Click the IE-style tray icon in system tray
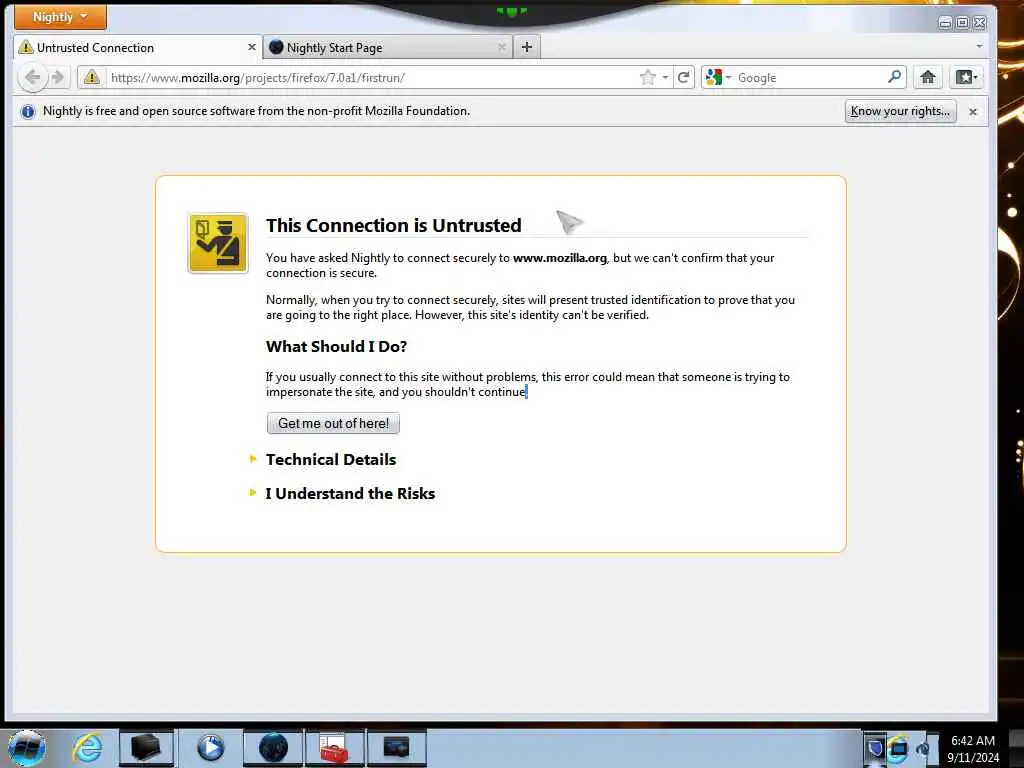1024x768 pixels. coord(898,748)
